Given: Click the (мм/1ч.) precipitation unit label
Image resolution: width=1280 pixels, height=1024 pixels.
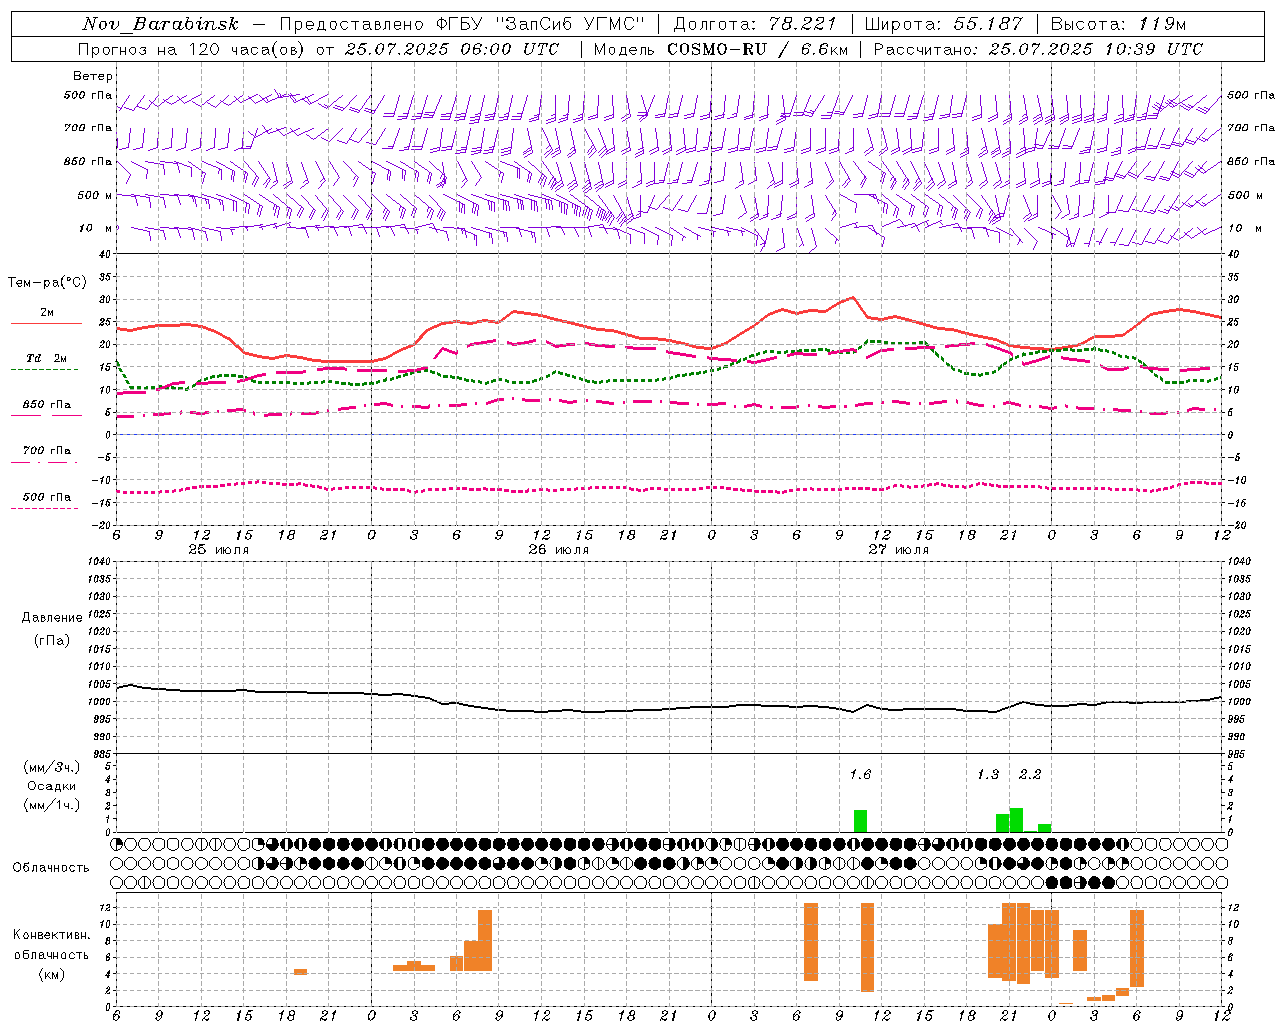Looking at the screenshot, I should coord(52,805).
